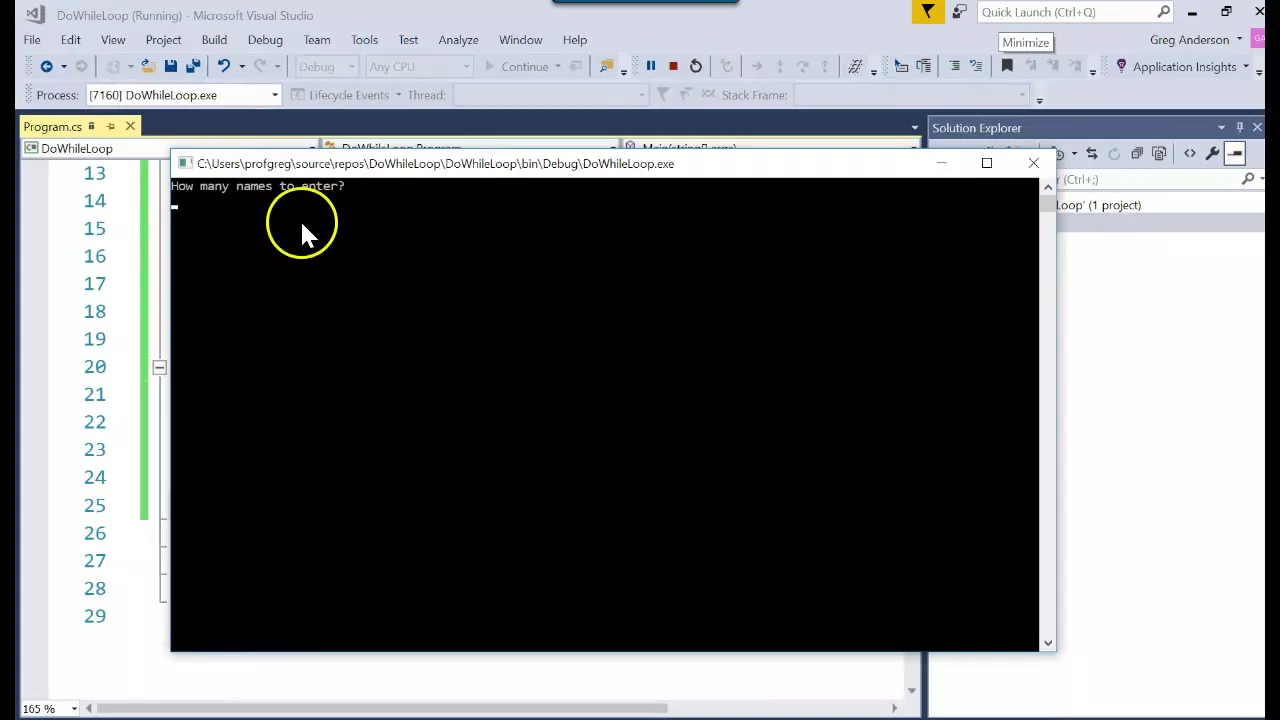Expand the Continue button dropdown arrow
This screenshot has height=720, width=1280.
point(558,67)
